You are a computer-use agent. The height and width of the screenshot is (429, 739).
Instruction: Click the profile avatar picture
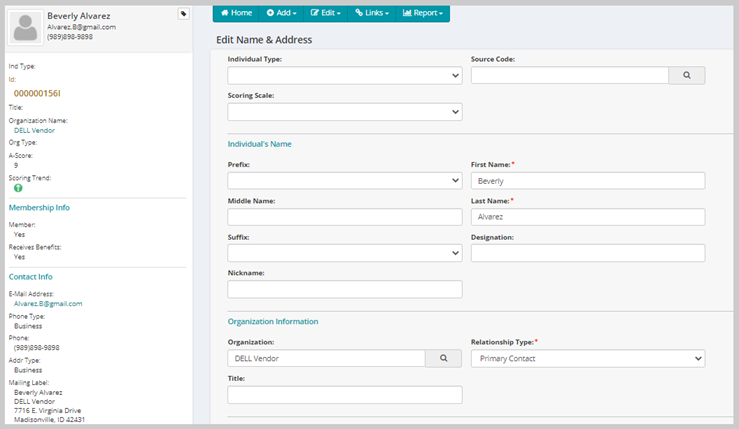25,27
